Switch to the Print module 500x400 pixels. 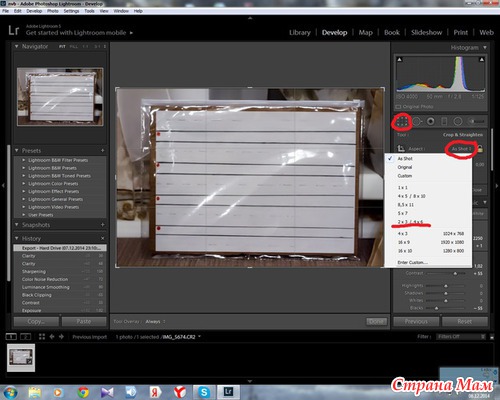point(461,33)
